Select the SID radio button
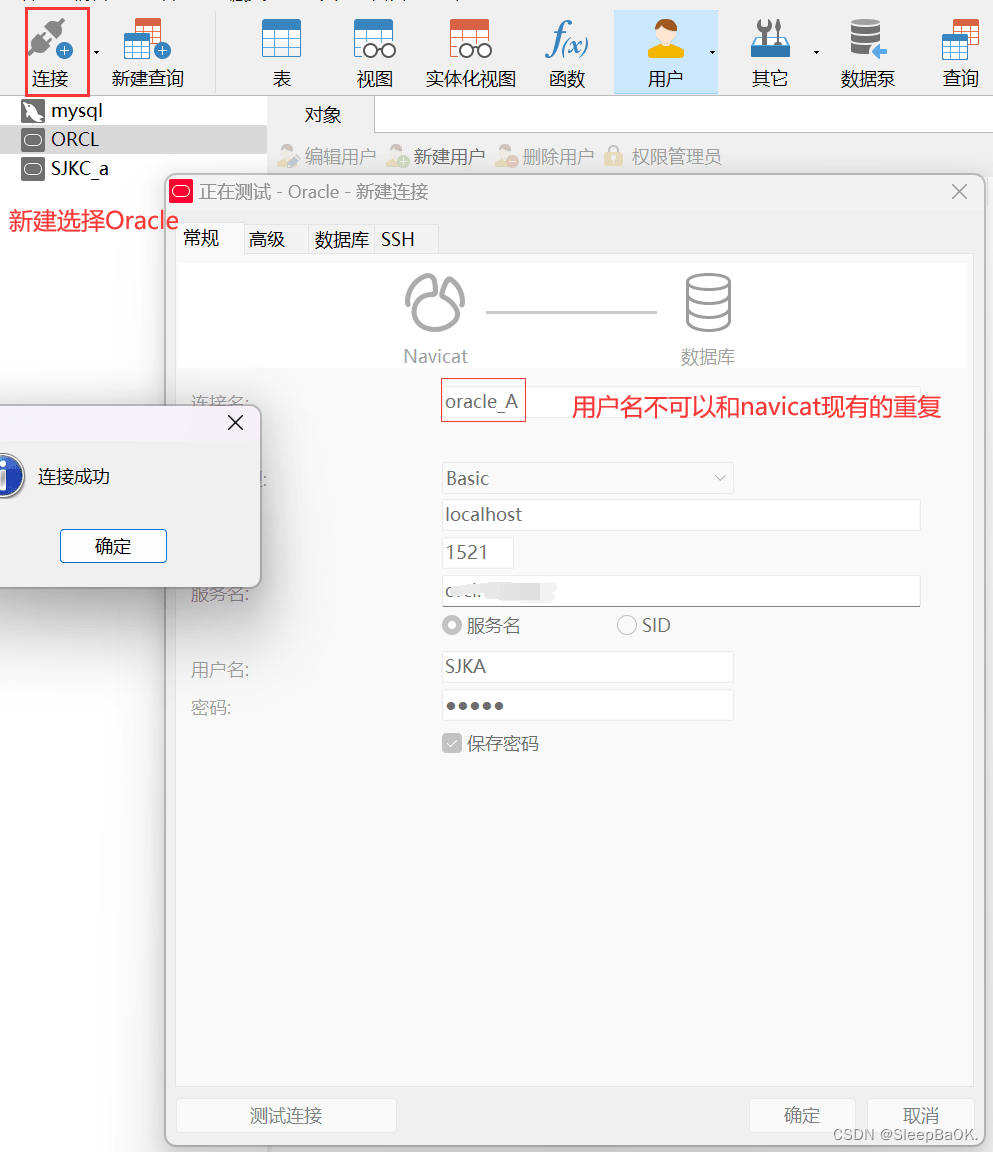993x1152 pixels. click(627, 625)
